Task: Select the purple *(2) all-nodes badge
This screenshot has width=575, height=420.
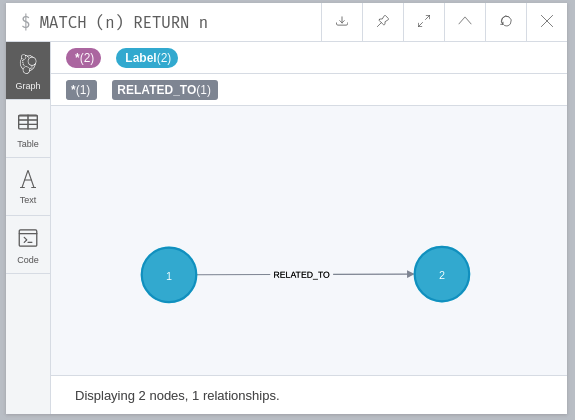Action: [x=83, y=58]
